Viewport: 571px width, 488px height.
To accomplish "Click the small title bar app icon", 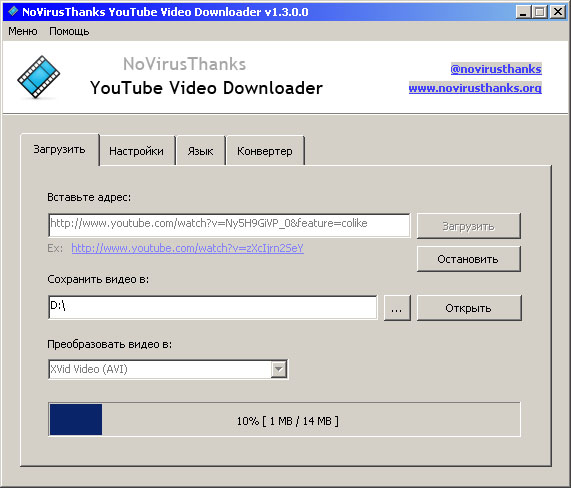I will [13, 11].
